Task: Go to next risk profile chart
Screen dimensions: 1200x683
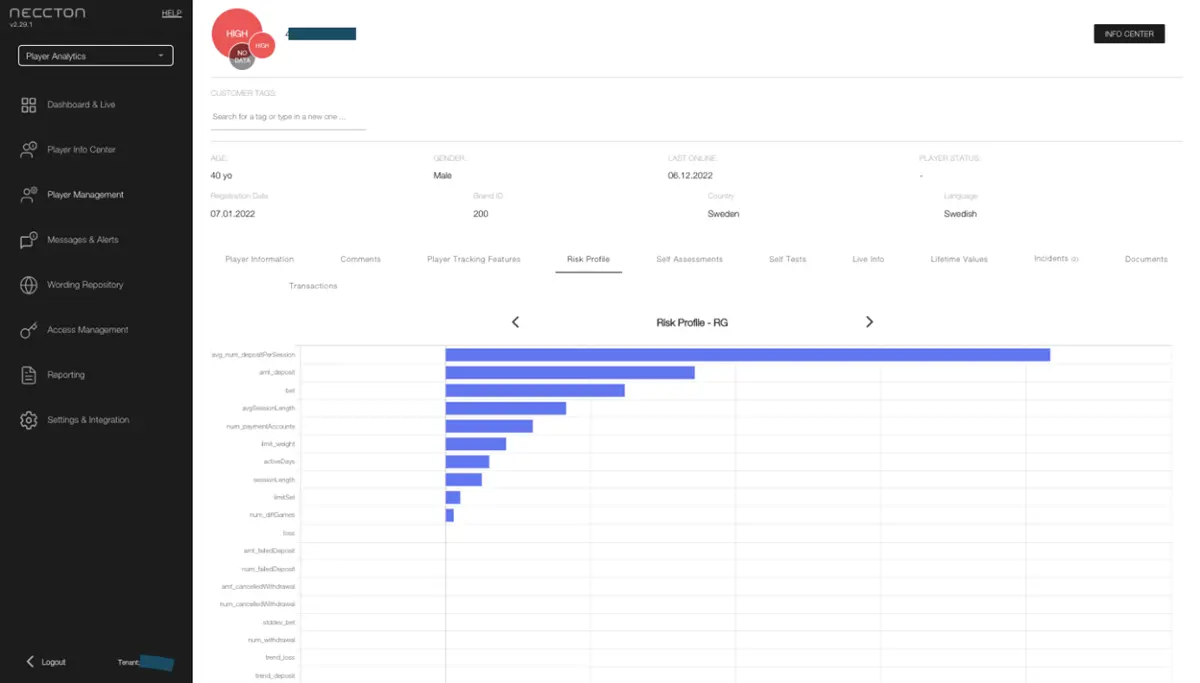Action: click(x=869, y=322)
